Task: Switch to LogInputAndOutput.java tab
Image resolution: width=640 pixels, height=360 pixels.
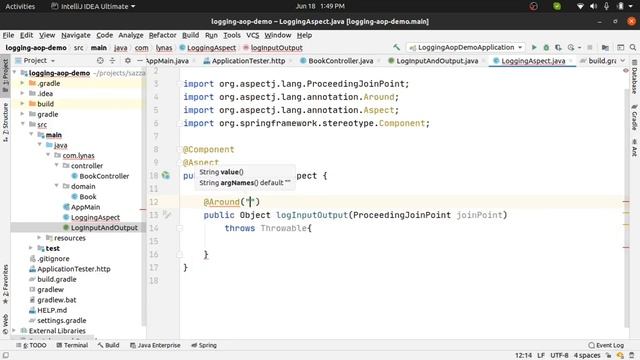Action: pyautogui.click(x=437, y=61)
